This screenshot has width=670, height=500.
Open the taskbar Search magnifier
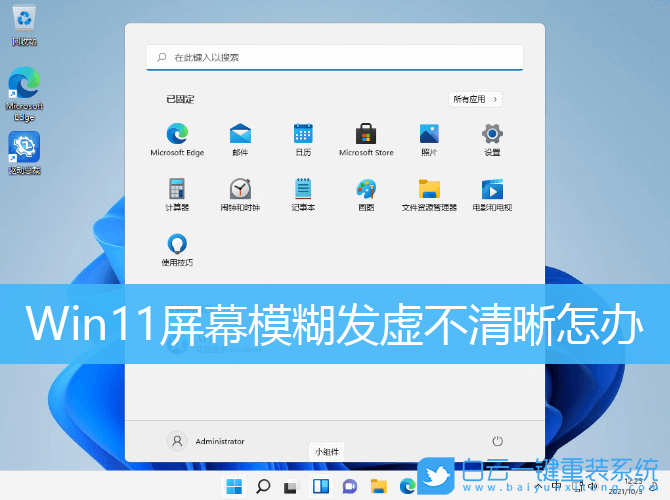[x=263, y=486]
